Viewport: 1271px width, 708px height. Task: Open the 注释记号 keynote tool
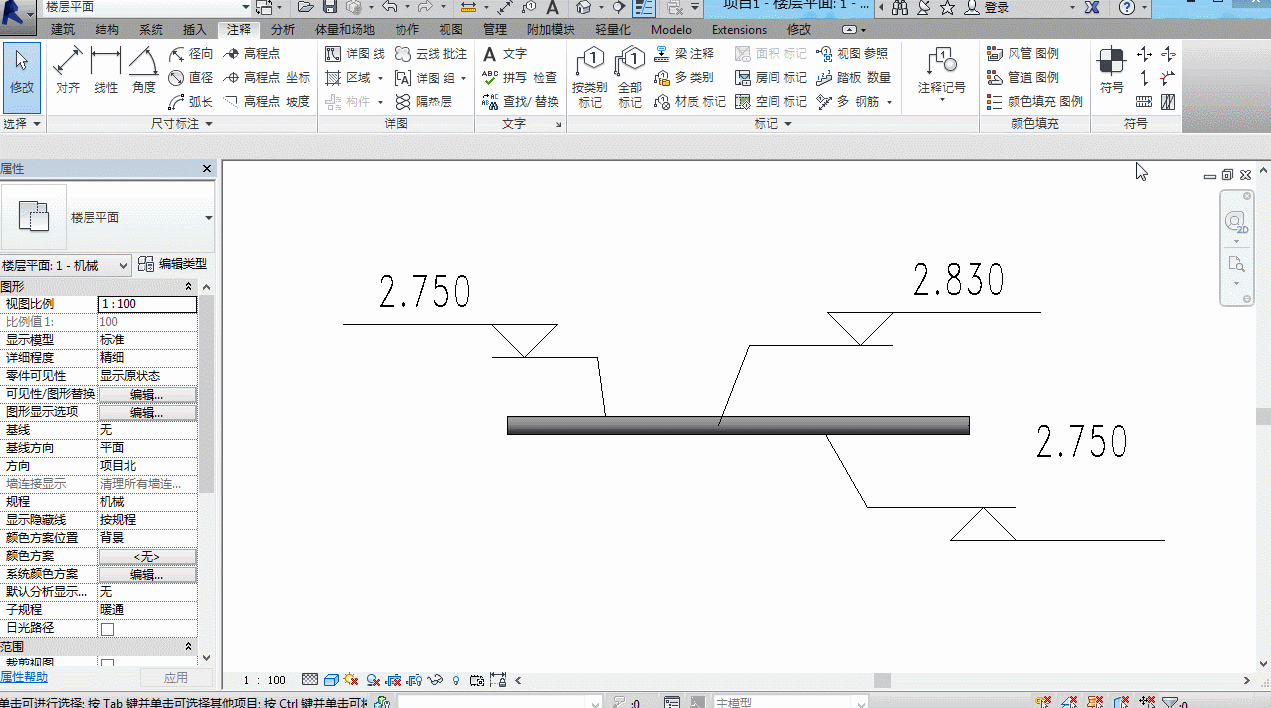tap(942, 72)
